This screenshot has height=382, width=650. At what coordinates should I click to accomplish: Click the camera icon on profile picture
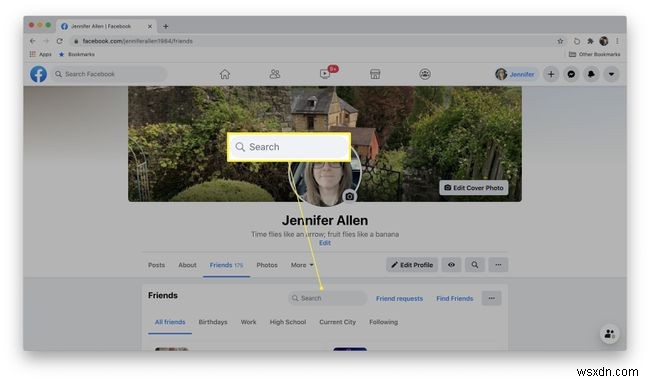pyautogui.click(x=349, y=196)
